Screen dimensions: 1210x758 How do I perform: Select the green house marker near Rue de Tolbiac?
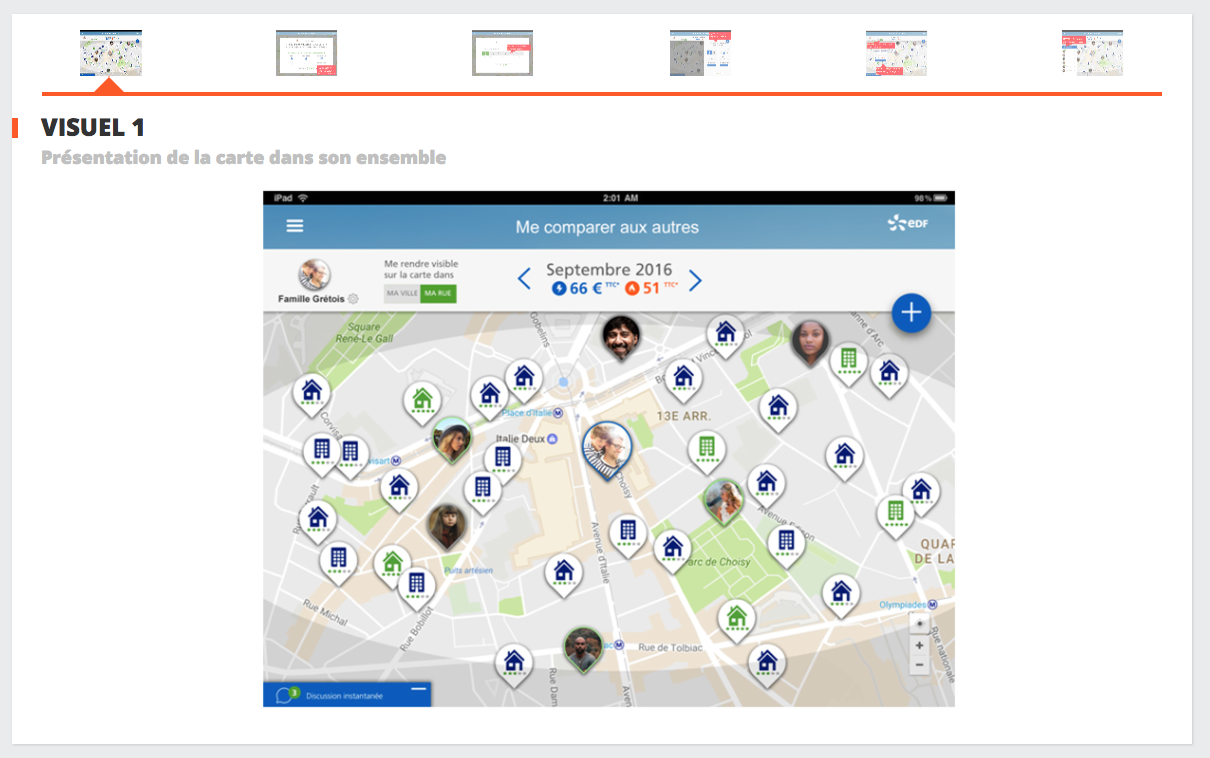[x=737, y=618]
